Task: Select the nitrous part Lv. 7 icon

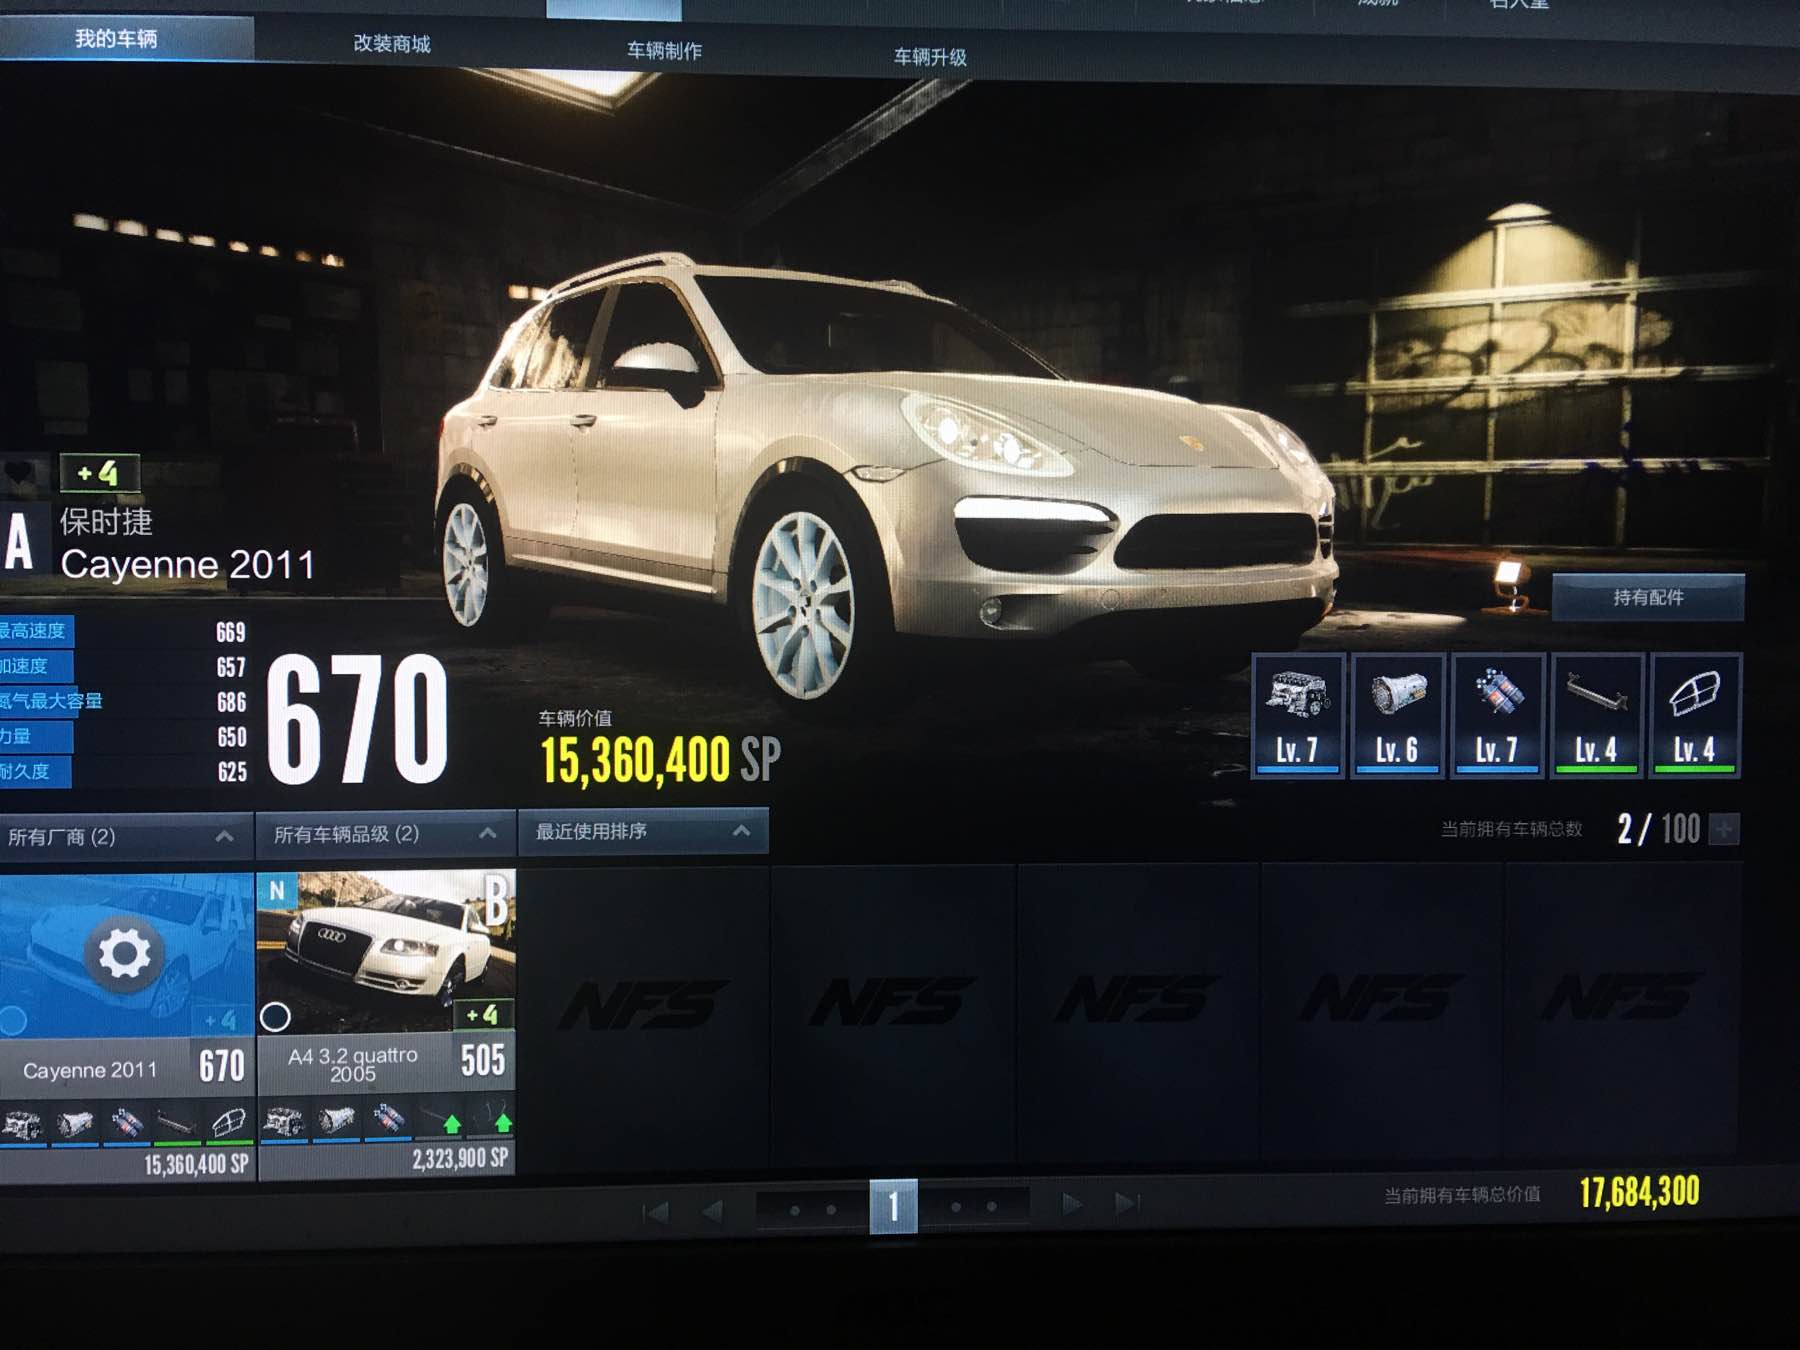Action: coord(1497,715)
